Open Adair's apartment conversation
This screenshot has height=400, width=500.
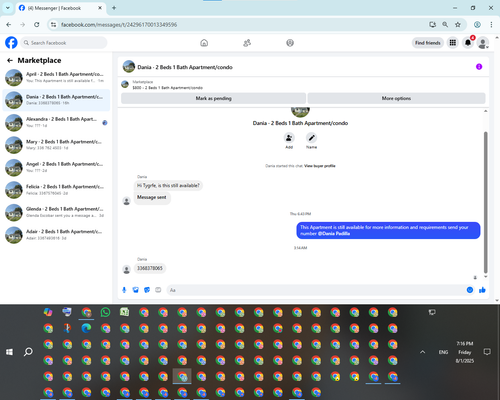tap(56, 235)
